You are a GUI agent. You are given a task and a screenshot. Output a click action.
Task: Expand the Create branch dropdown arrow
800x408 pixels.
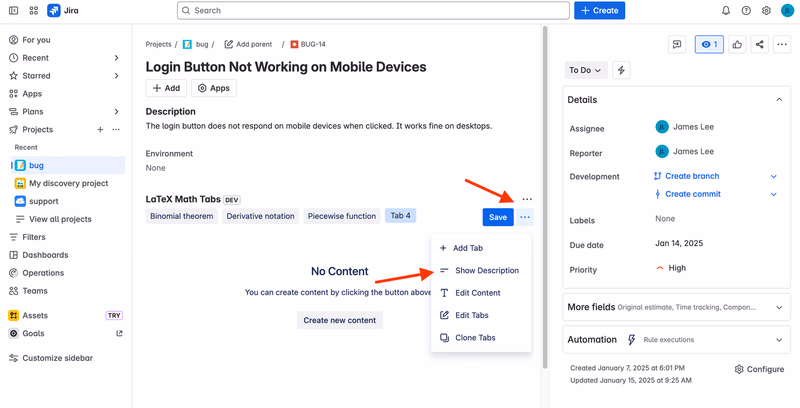pyautogui.click(x=773, y=176)
